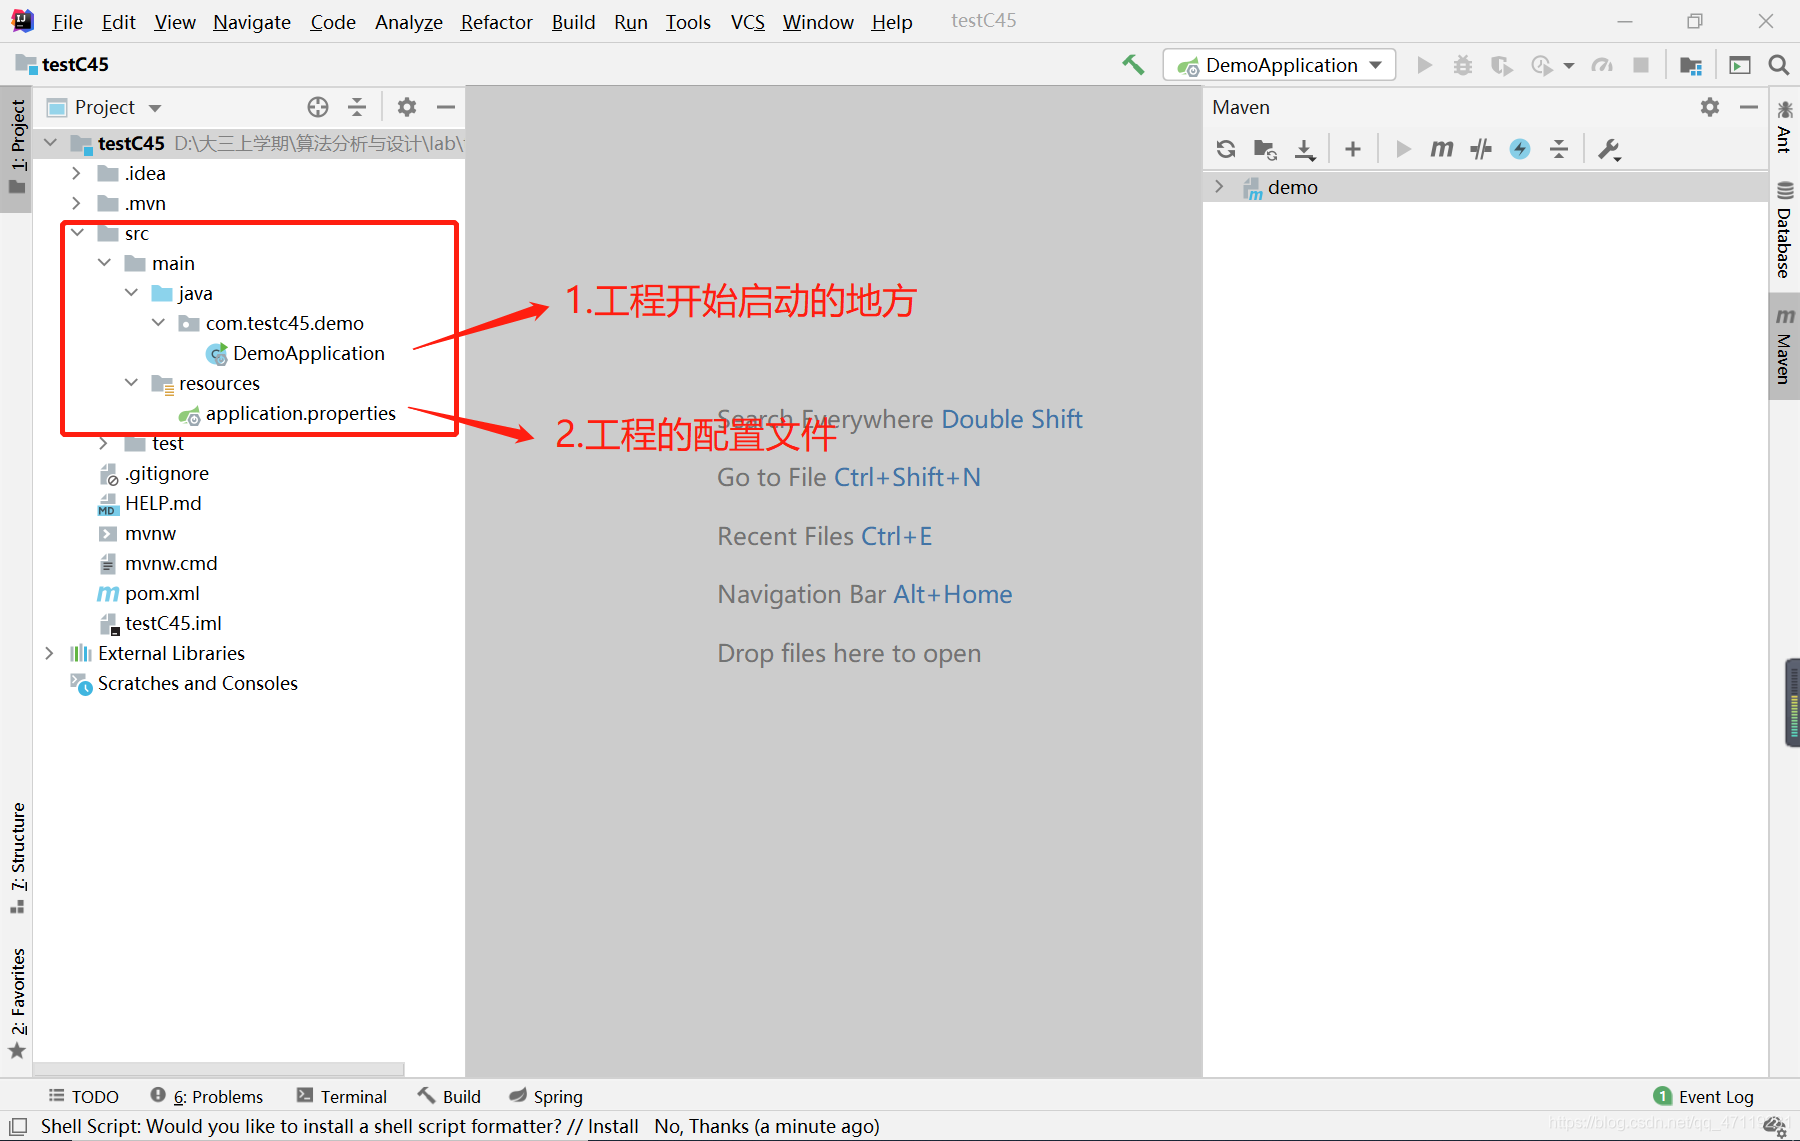Toggle tool window bars icon in status bar
This screenshot has height=1141, width=1800.
coord(18,1126)
